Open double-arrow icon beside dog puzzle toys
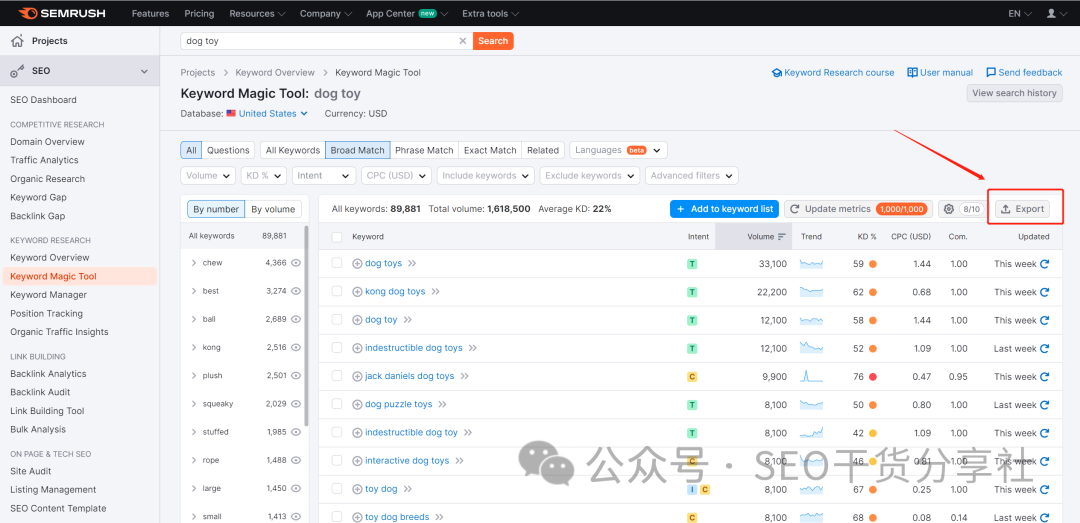The image size is (1080, 523). point(442,404)
